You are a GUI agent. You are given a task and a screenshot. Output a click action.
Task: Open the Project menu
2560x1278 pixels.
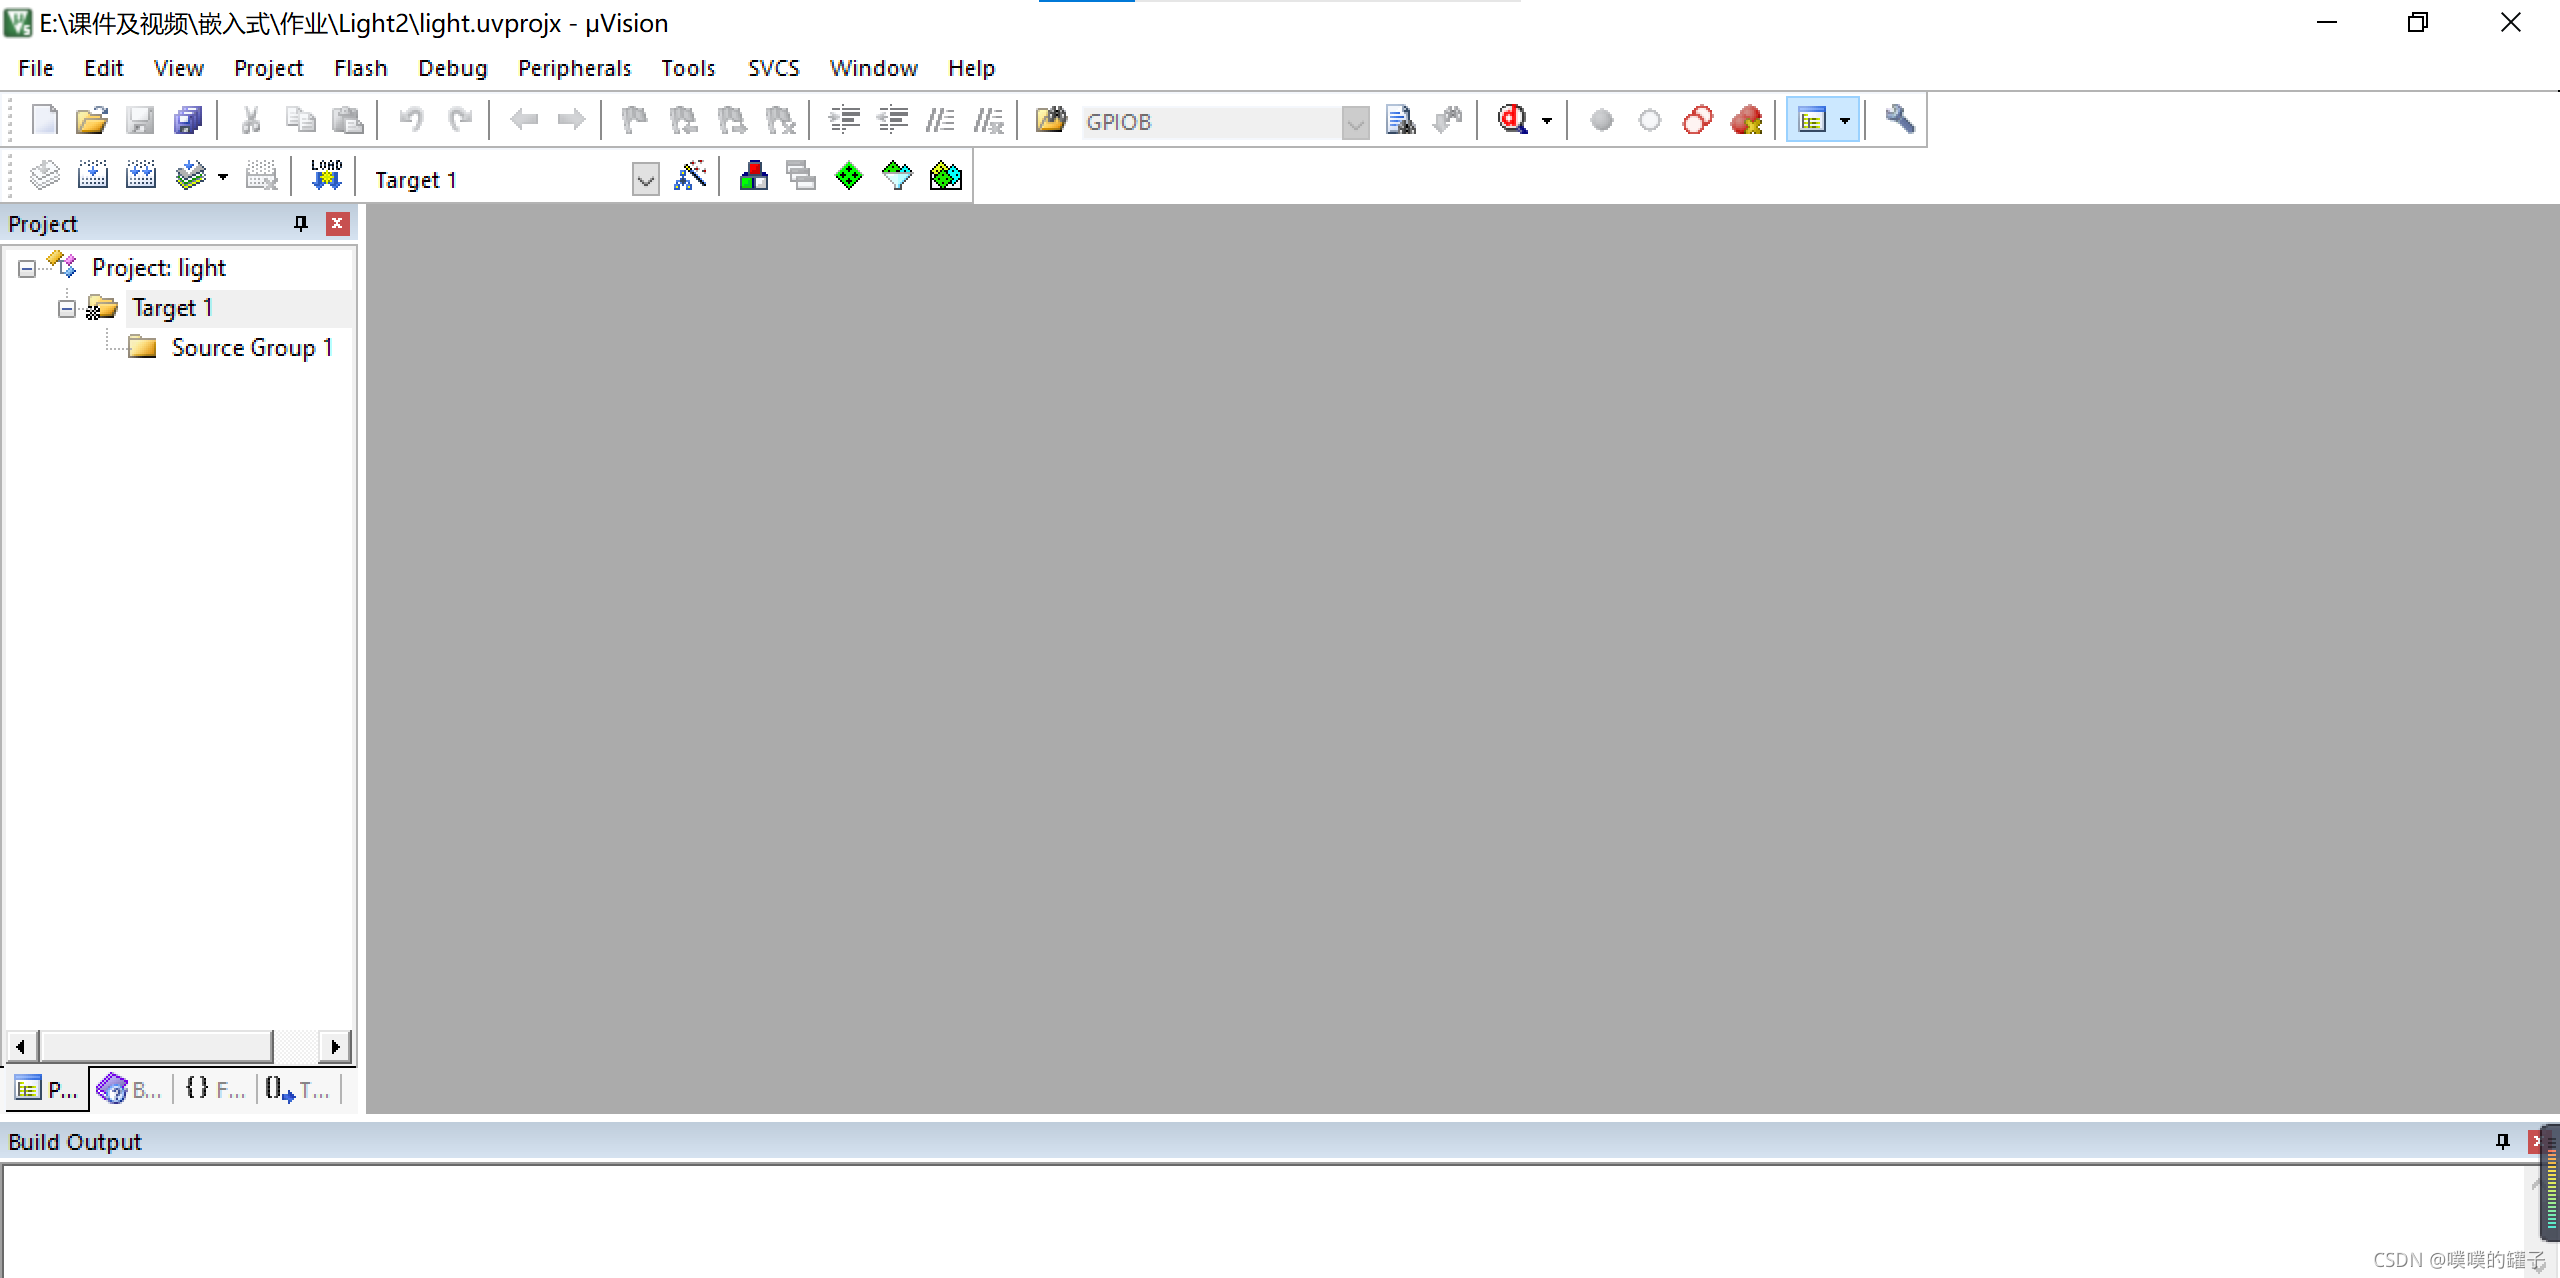(x=264, y=67)
